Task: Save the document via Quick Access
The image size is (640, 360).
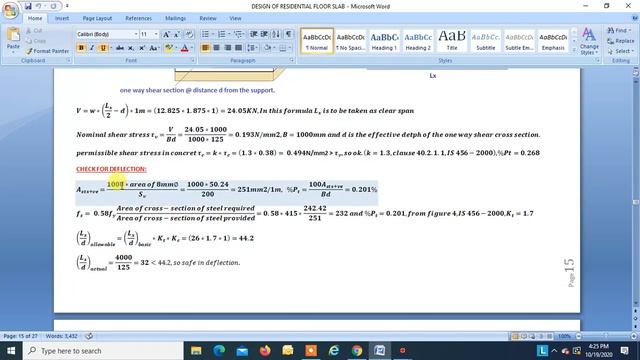Action: point(28,6)
